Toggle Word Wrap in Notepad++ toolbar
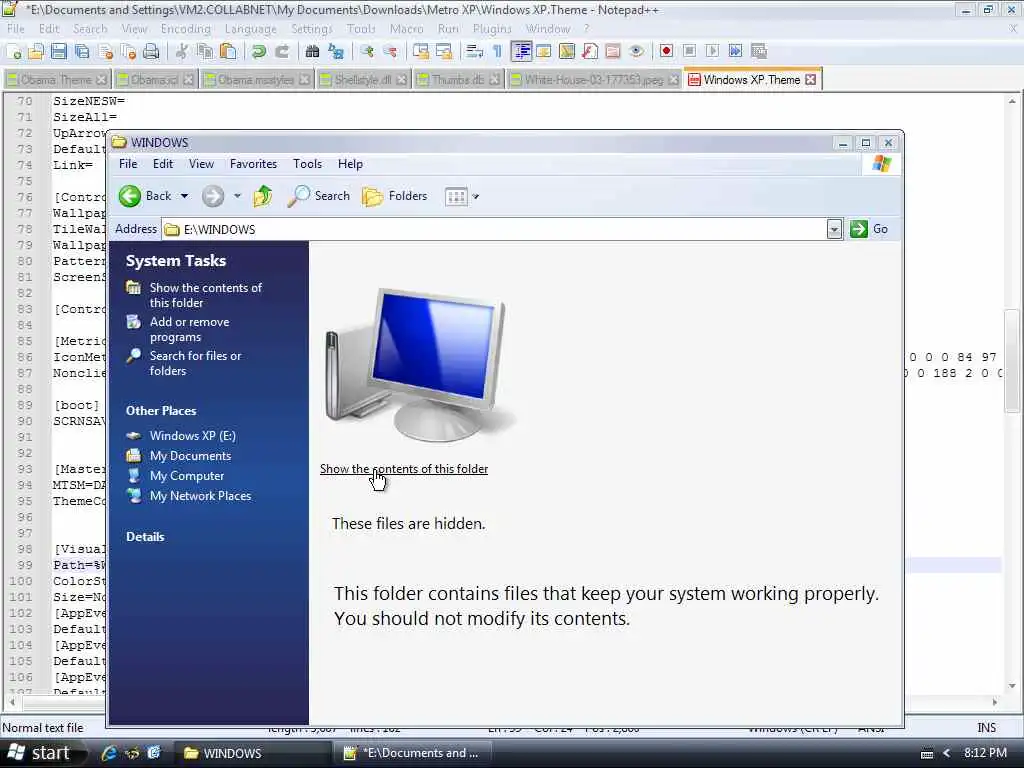 click(x=474, y=51)
